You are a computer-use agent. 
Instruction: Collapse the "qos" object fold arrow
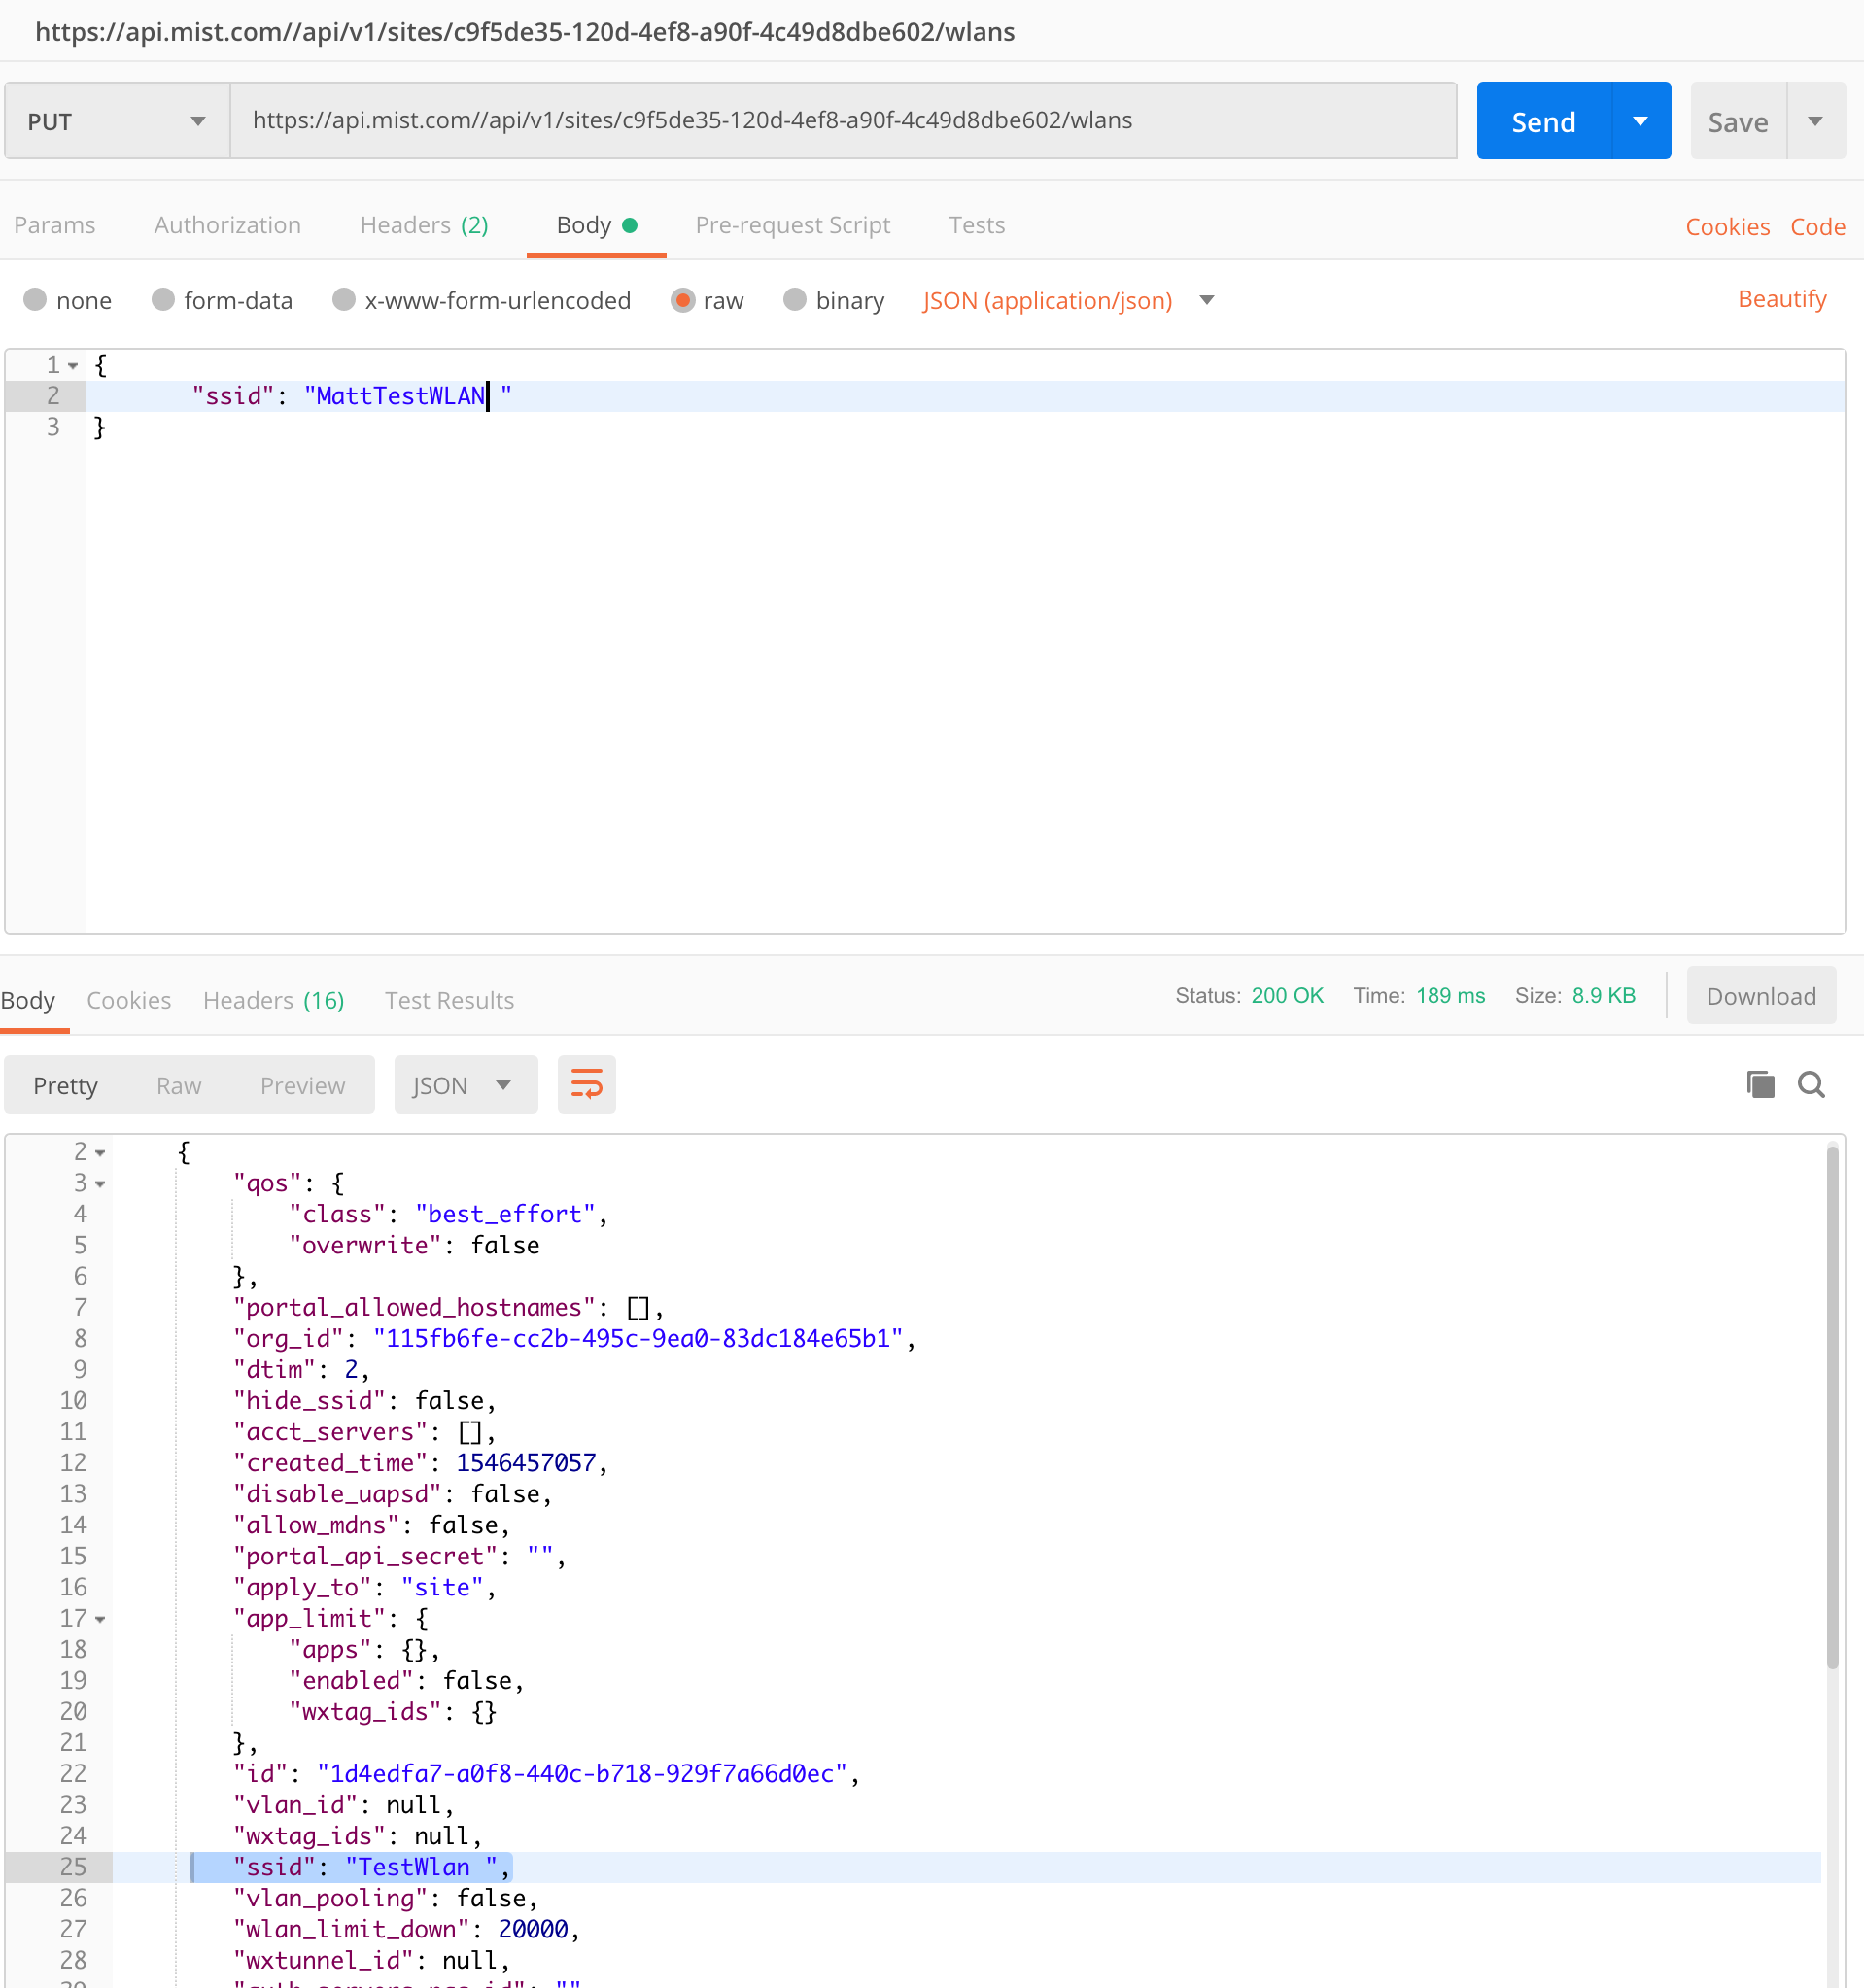pyautogui.click(x=100, y=1184)
